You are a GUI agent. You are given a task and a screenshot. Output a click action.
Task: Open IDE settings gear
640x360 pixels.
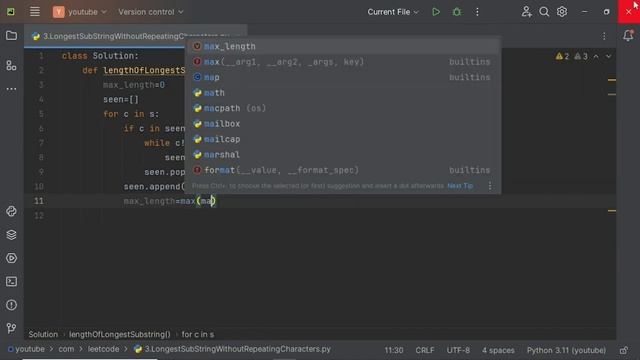pos(562,12)
